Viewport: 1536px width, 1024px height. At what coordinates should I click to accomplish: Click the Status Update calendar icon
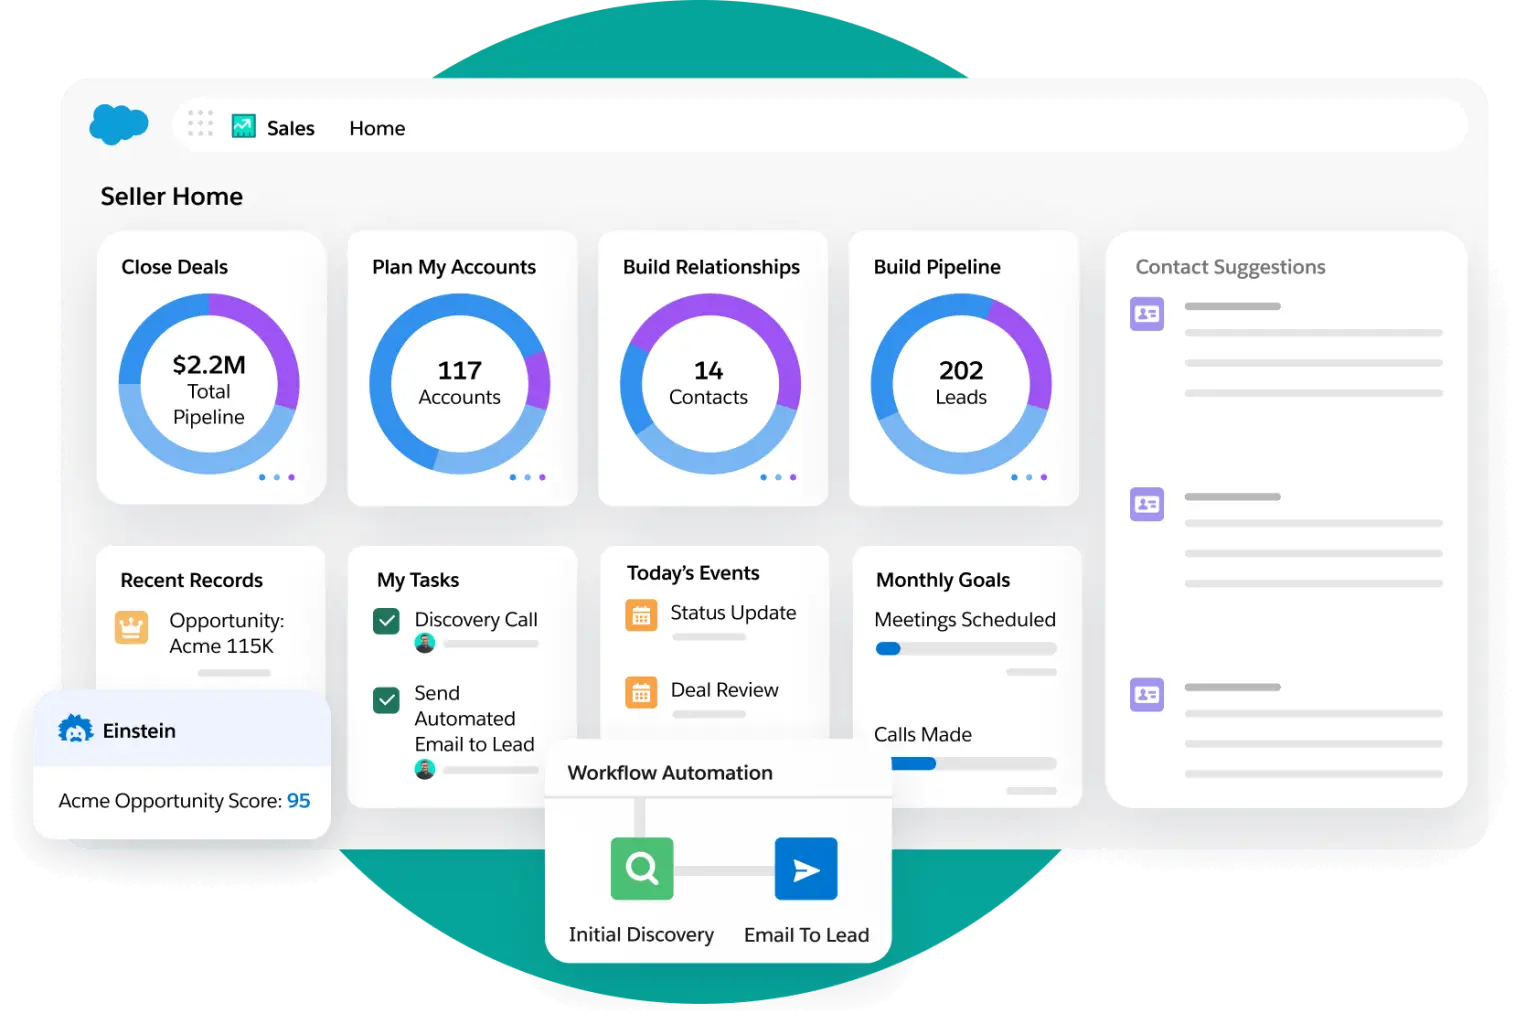tap(640, 616)
